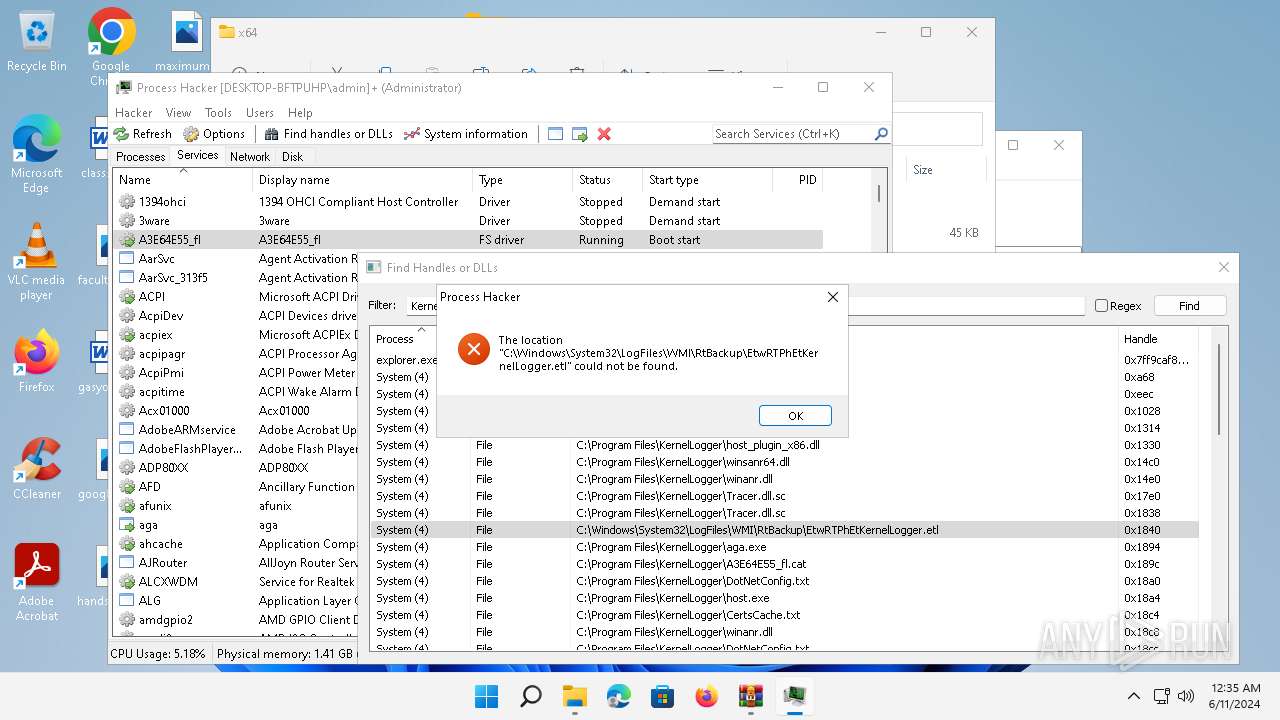Click the search magnifier in Search Services
This screenshot has height=720, width=1280.
click(881, 134)
